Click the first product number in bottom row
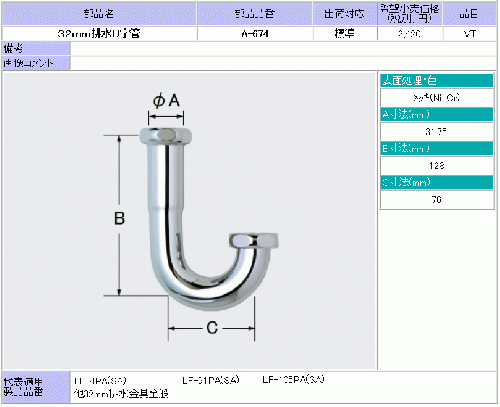 pyautogui.click(x=100, y=381)
